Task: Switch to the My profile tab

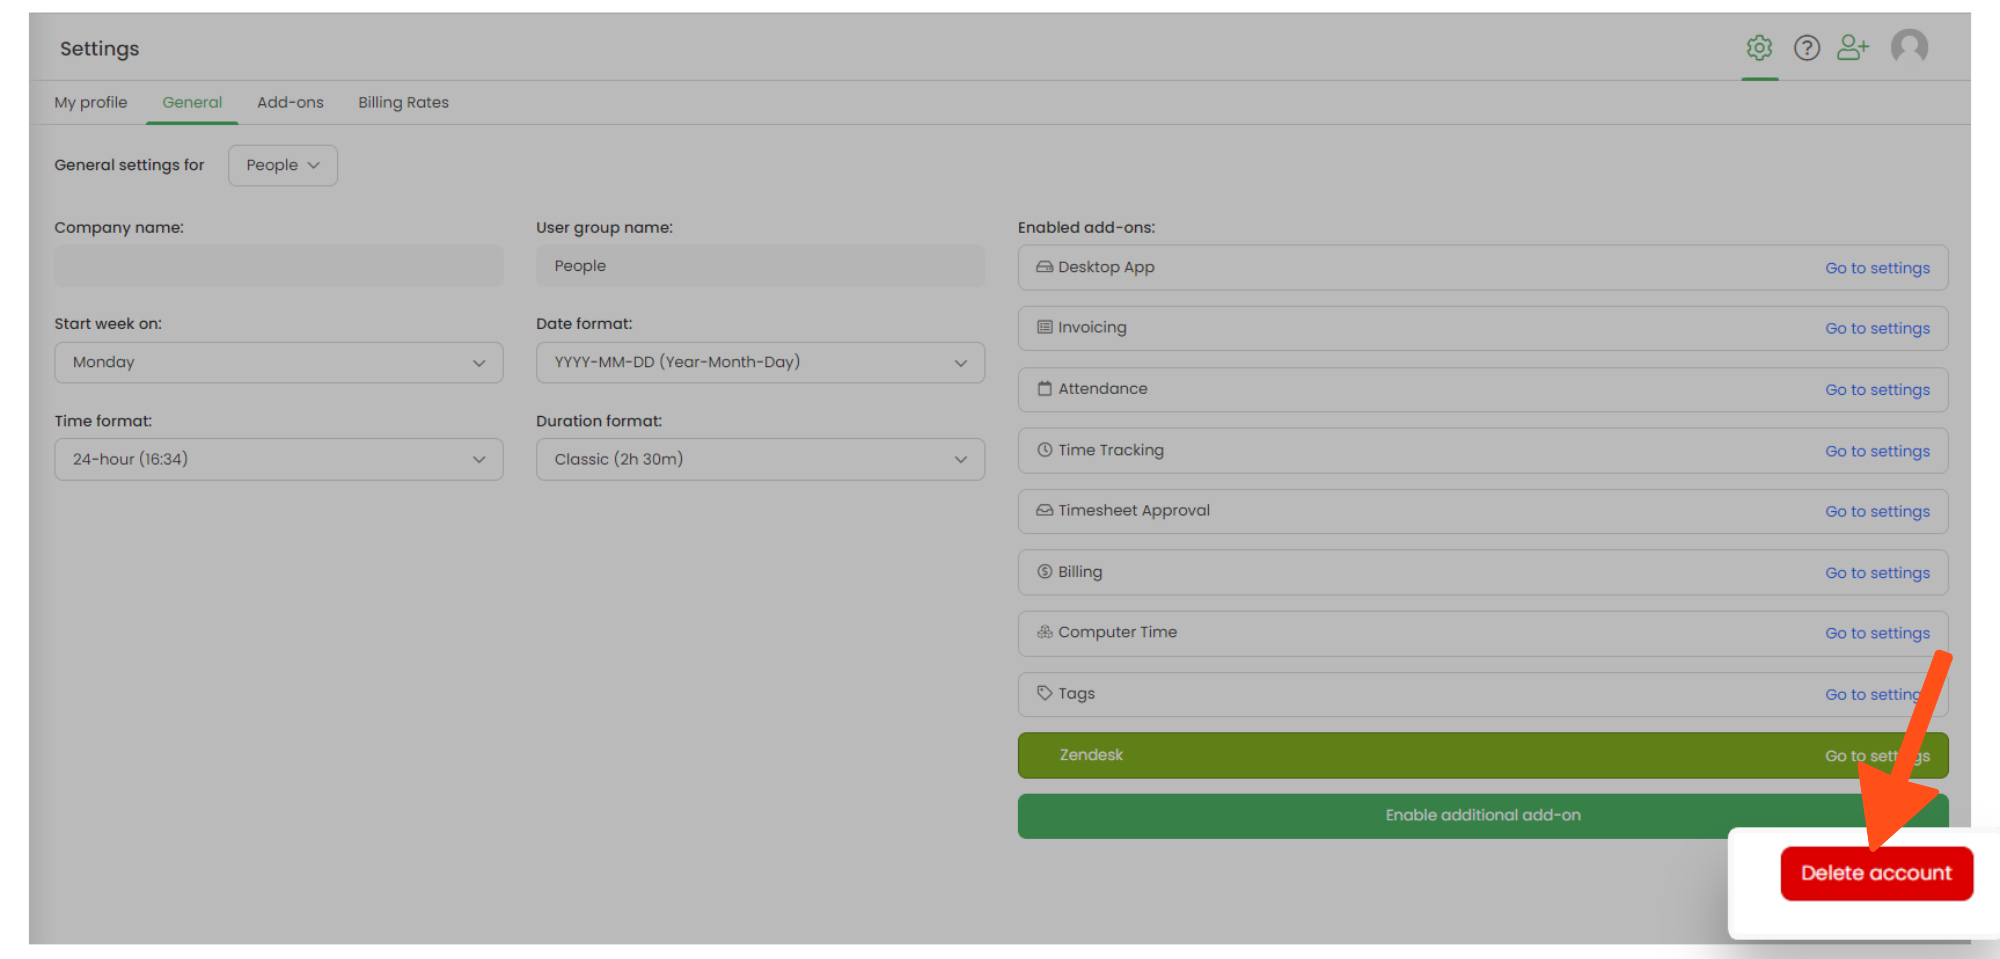Action: [91, 102]
